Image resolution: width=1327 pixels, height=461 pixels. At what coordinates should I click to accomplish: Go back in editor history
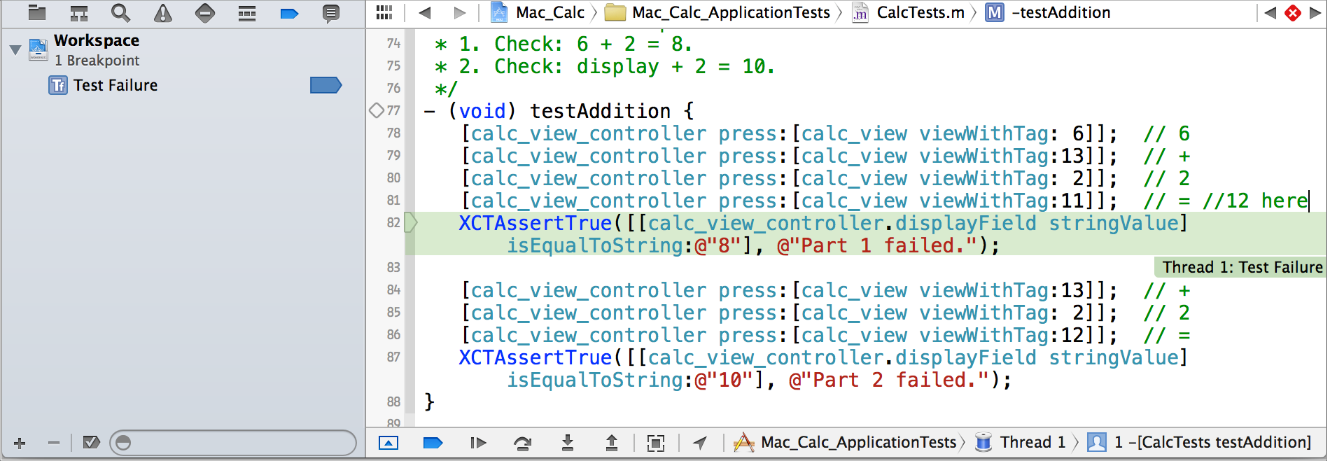click(x=424, y=13)
